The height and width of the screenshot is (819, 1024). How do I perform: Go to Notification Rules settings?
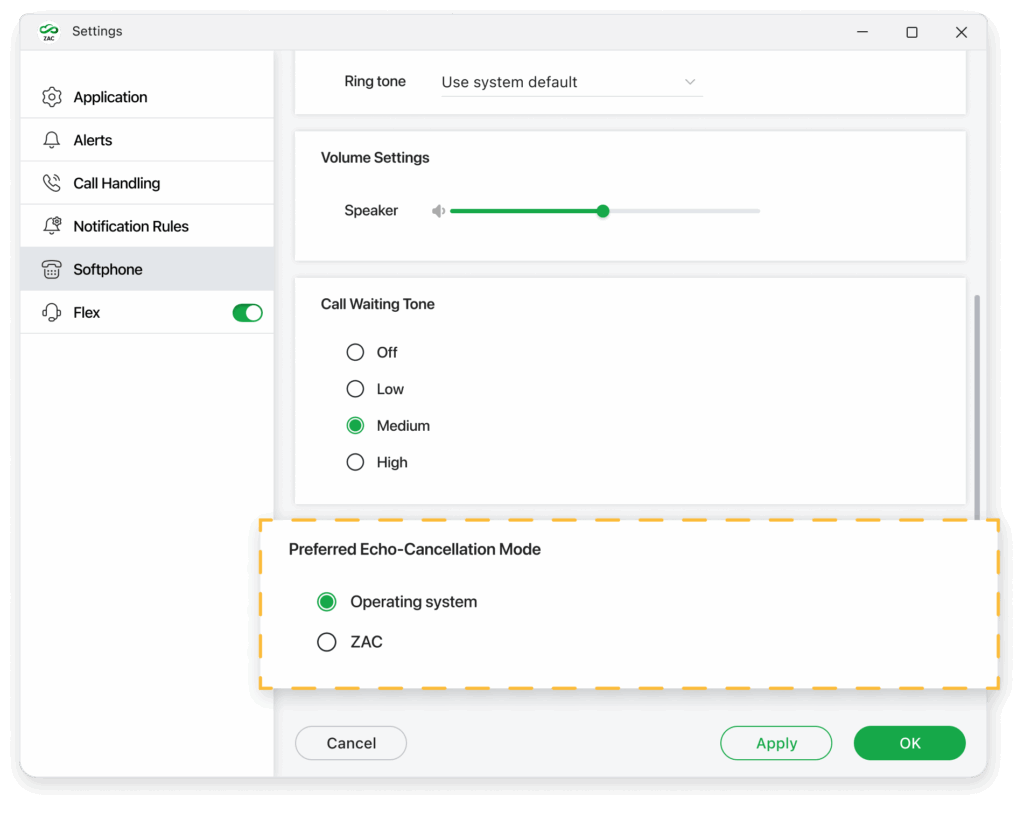point(130,226)
